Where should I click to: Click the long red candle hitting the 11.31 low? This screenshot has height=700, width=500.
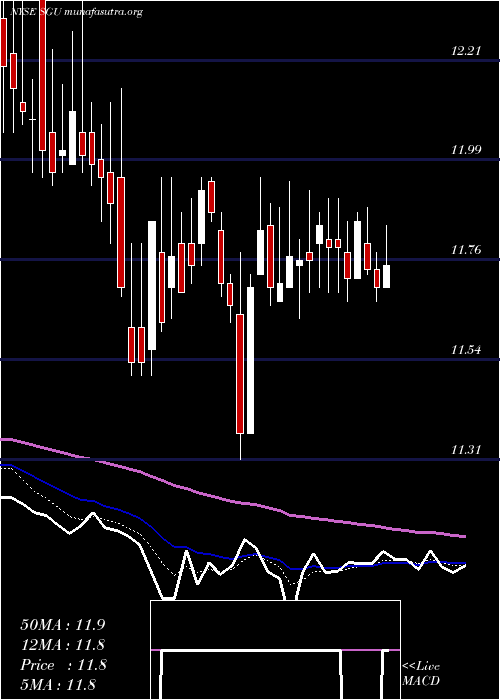[x=240, y=374]
